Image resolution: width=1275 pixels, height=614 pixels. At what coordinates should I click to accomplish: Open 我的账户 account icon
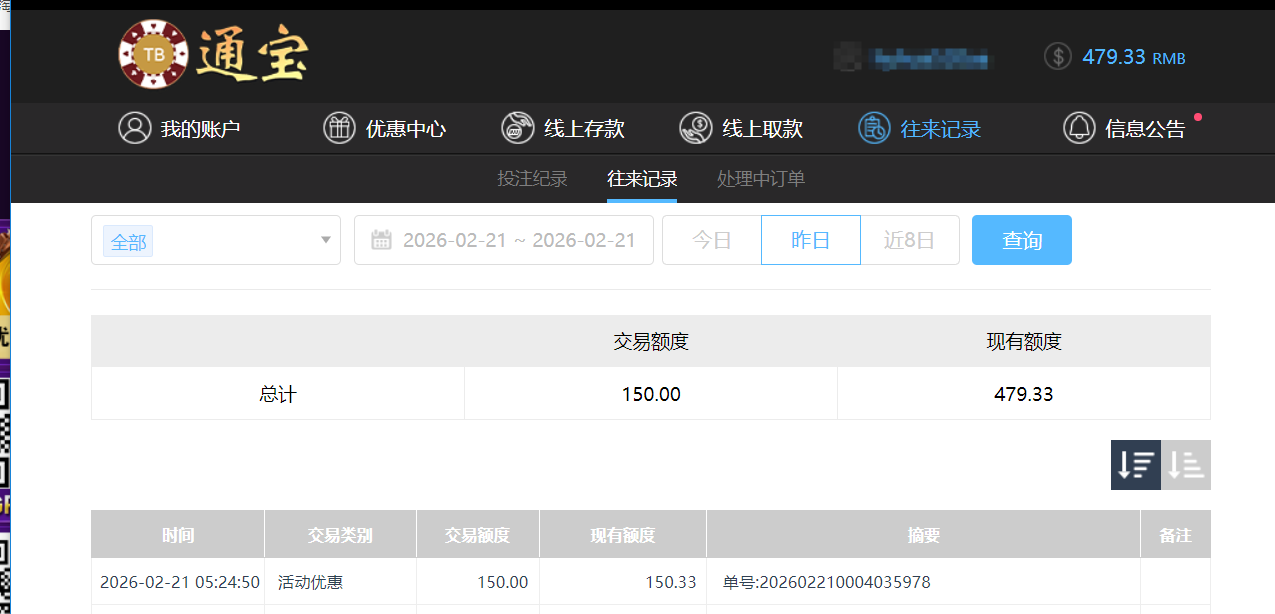point(135,128)
